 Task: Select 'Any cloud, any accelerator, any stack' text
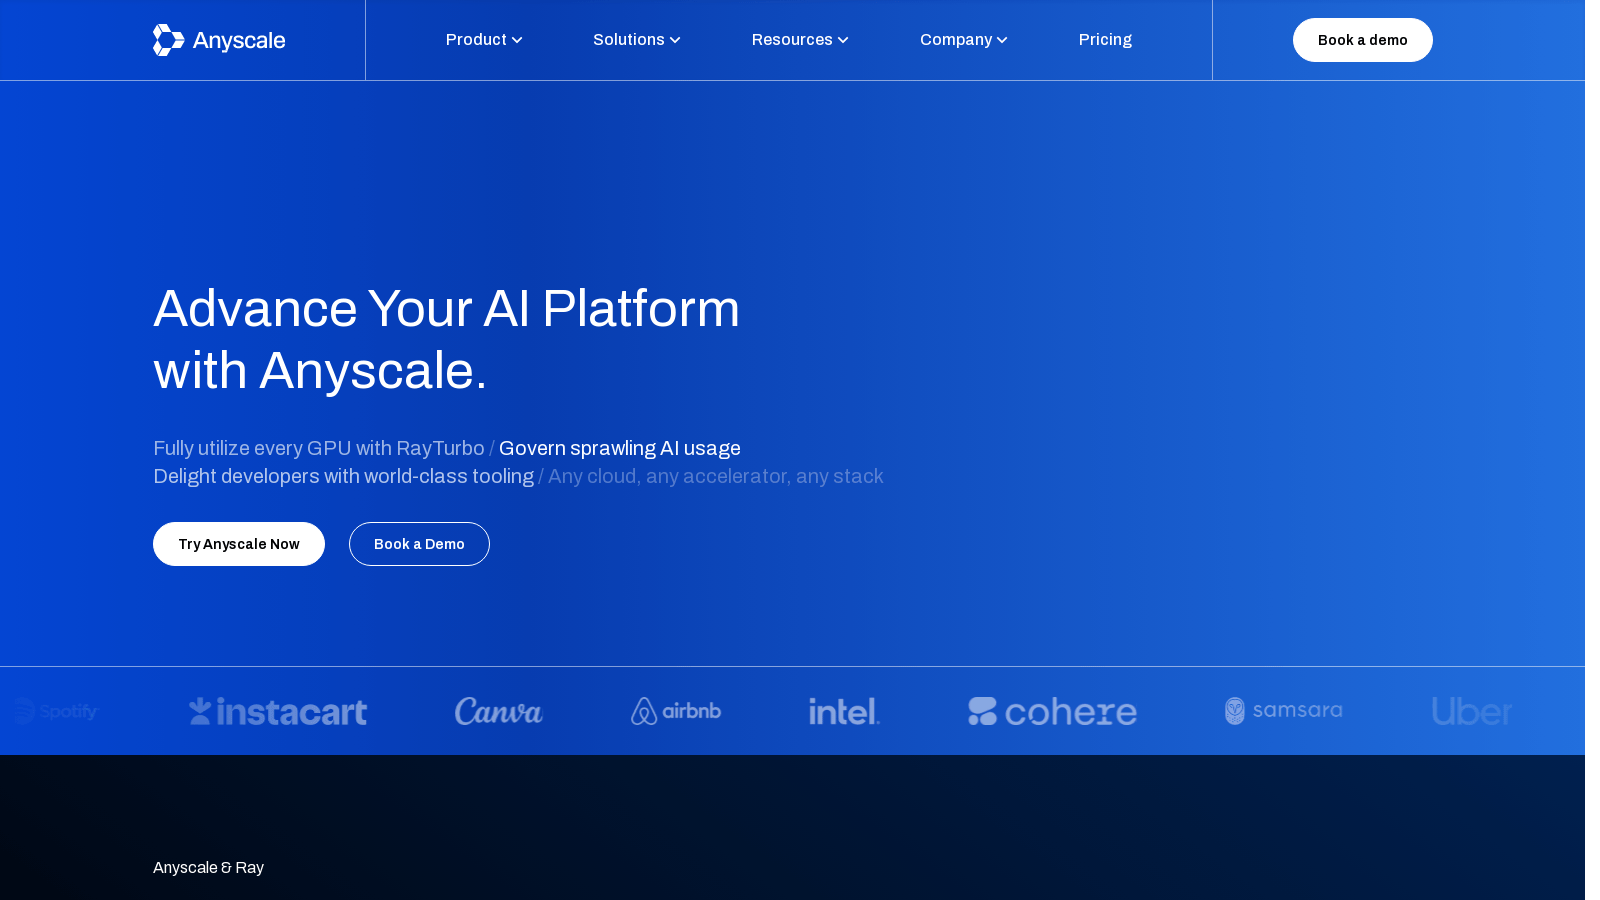pyautogui.click(x=716, y=476)
